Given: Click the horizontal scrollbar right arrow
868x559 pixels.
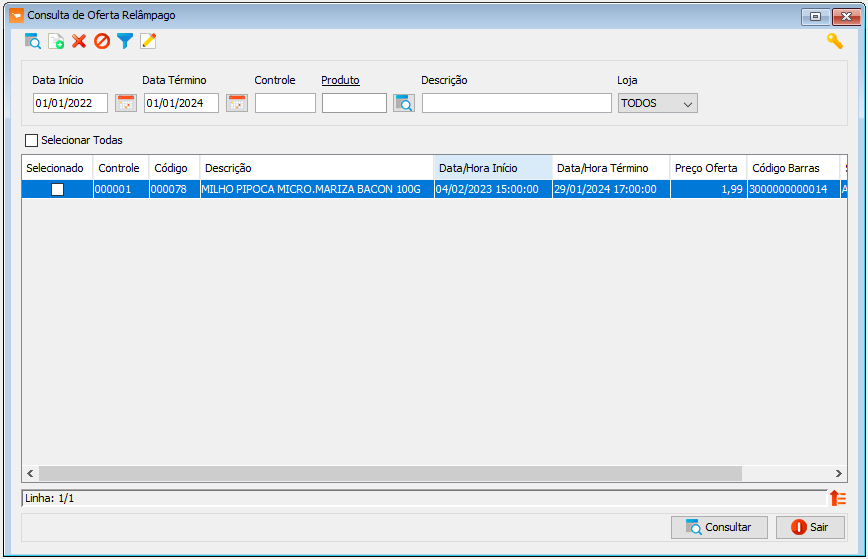Looking at the screenshot, I should click(839, 473).
